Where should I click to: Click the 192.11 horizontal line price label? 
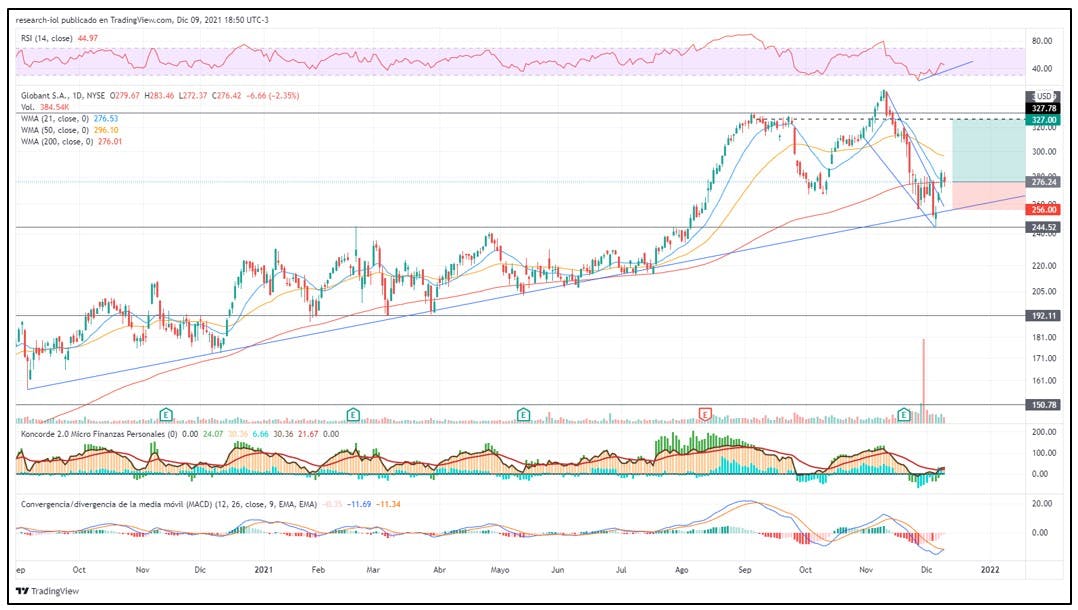[1043, 316]
